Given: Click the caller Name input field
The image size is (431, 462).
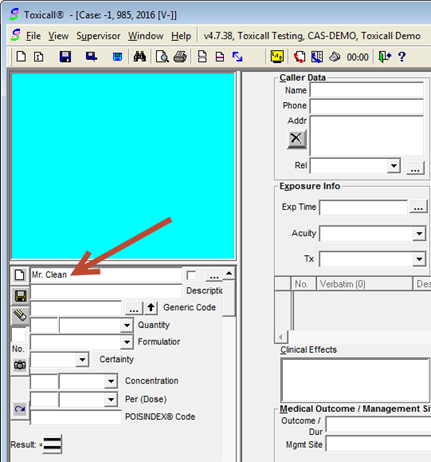Looking at the screenshot, I should click(367, 90).
